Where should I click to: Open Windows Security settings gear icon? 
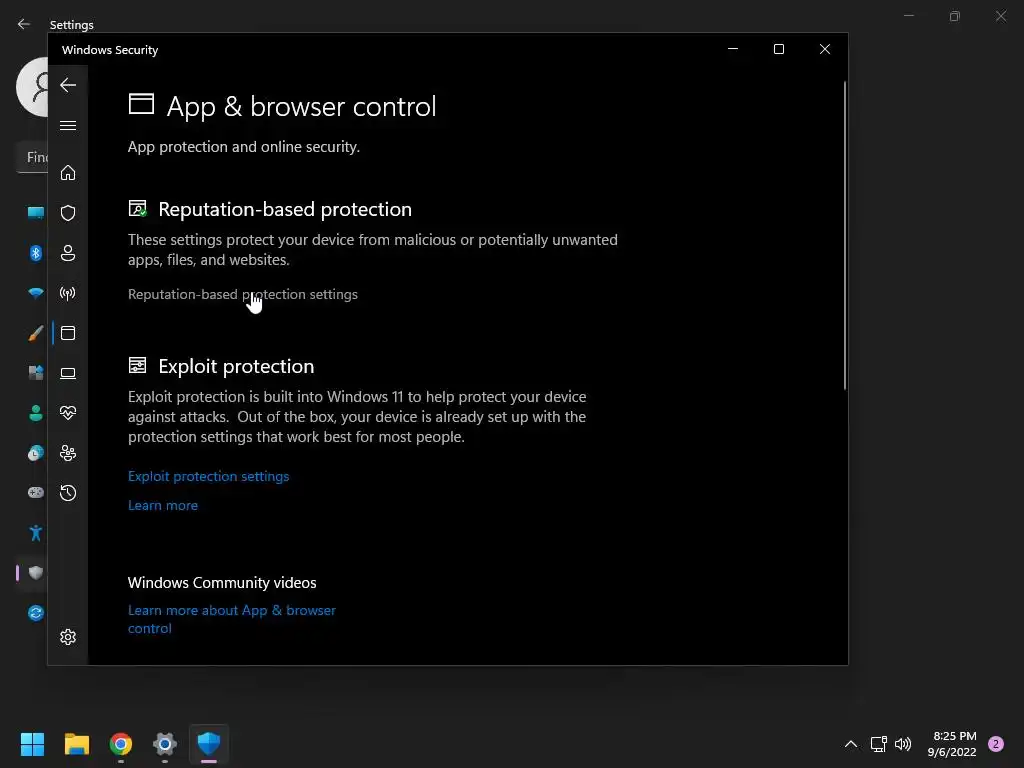coord(68,637)
